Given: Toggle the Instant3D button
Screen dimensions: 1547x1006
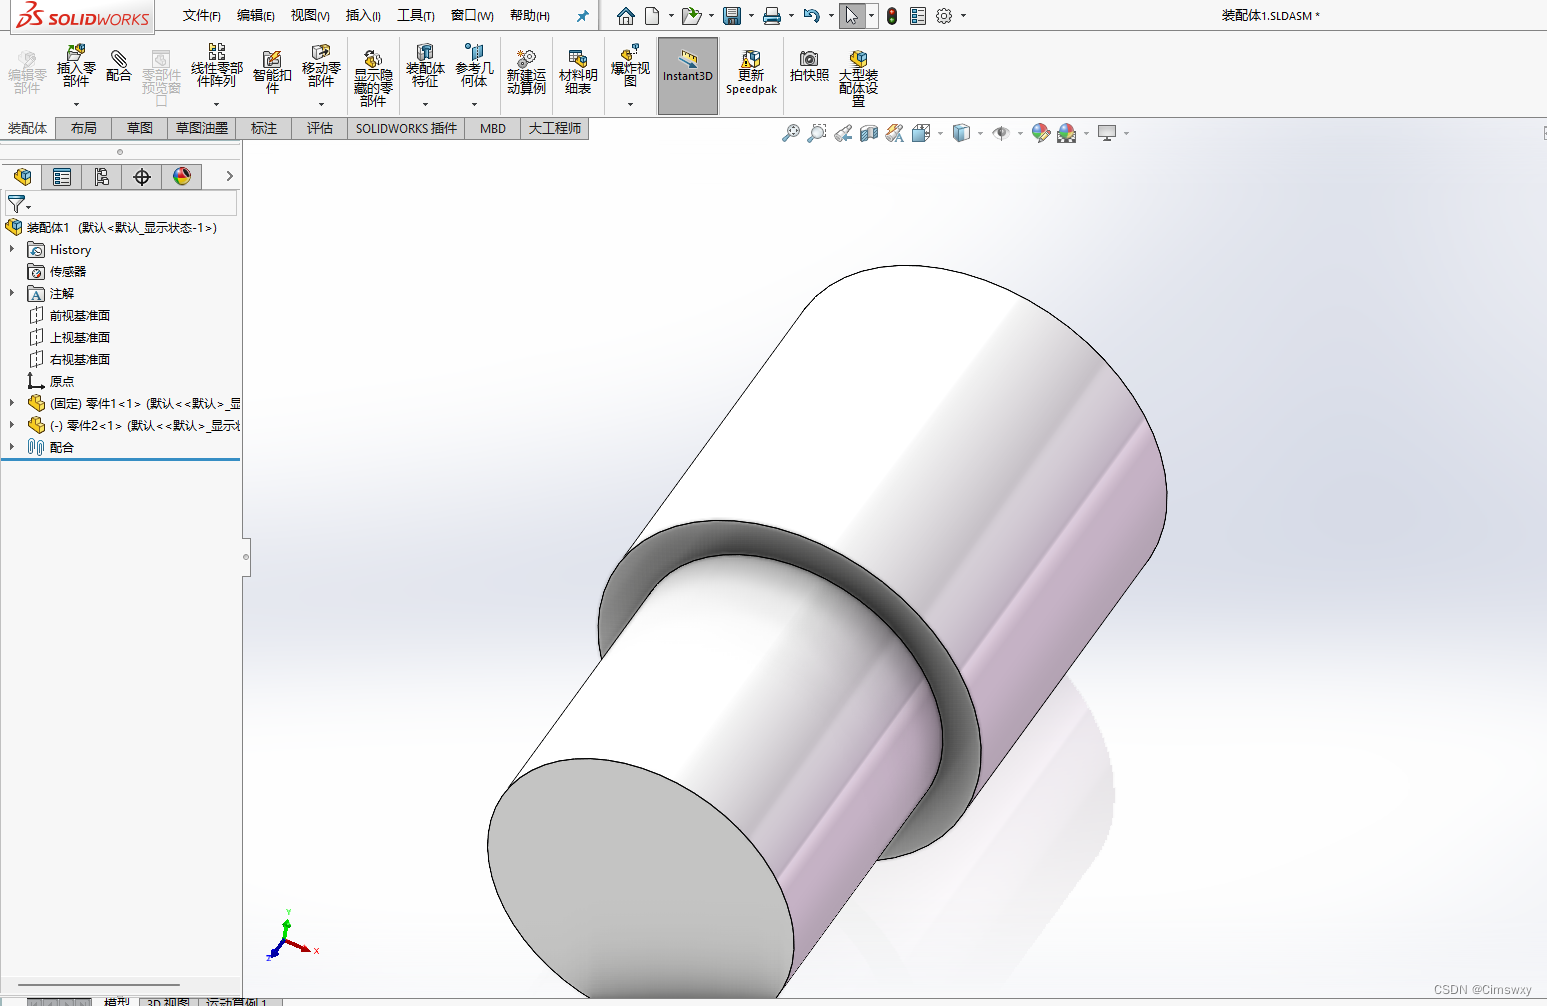Looking at the screenshot, I should [688, 76].
